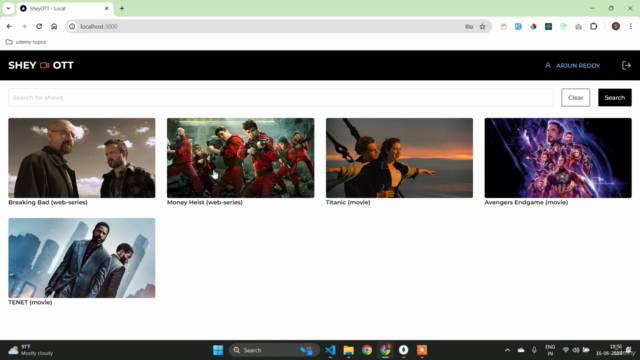Open the Chrome profile avatar
The image size is (640, 360).
click(616, 27)
